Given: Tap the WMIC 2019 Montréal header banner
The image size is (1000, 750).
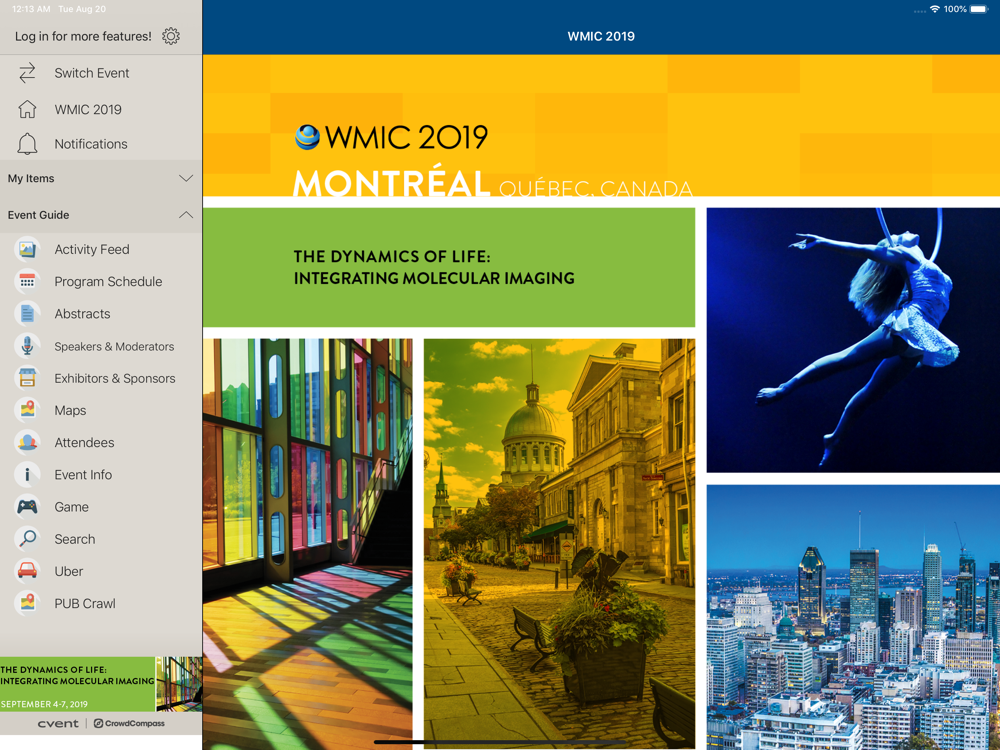Looking at the screenshot, I should pyautogui.click(x=601, y=126).
